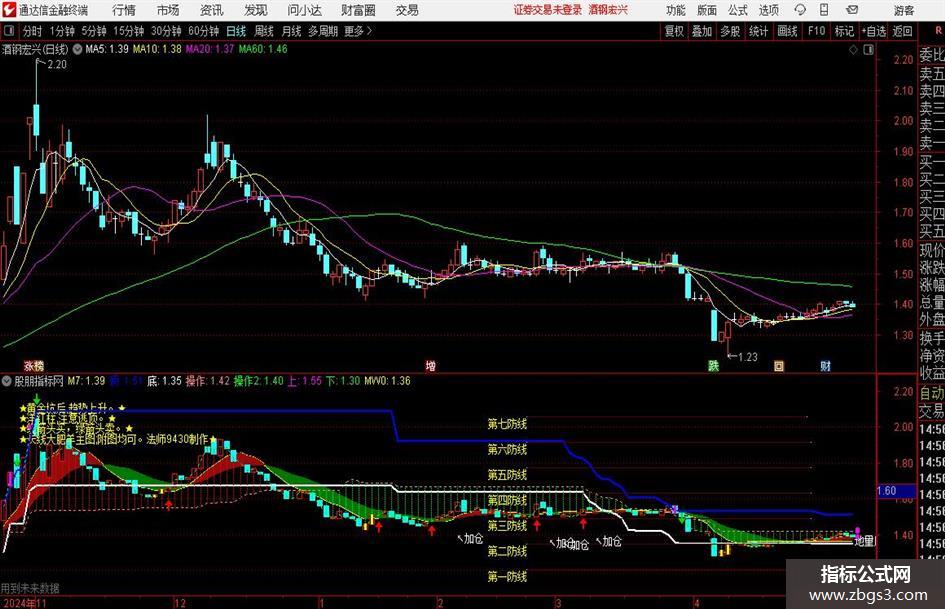This screenshot has height=609, width=945.
Task: Select the 月线 monthly period tab
Action: pos(292,31)
